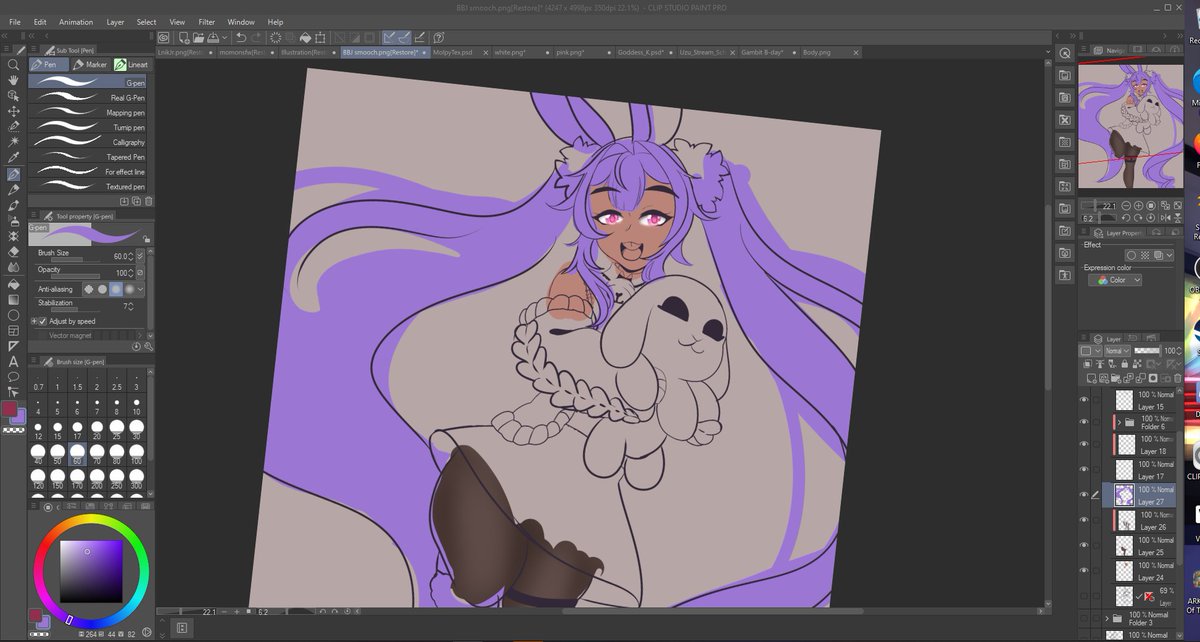The width and height of the screenshot is (1200, 642).
Task: Select the Auto select magic wand tool
Action: (13, 142)
